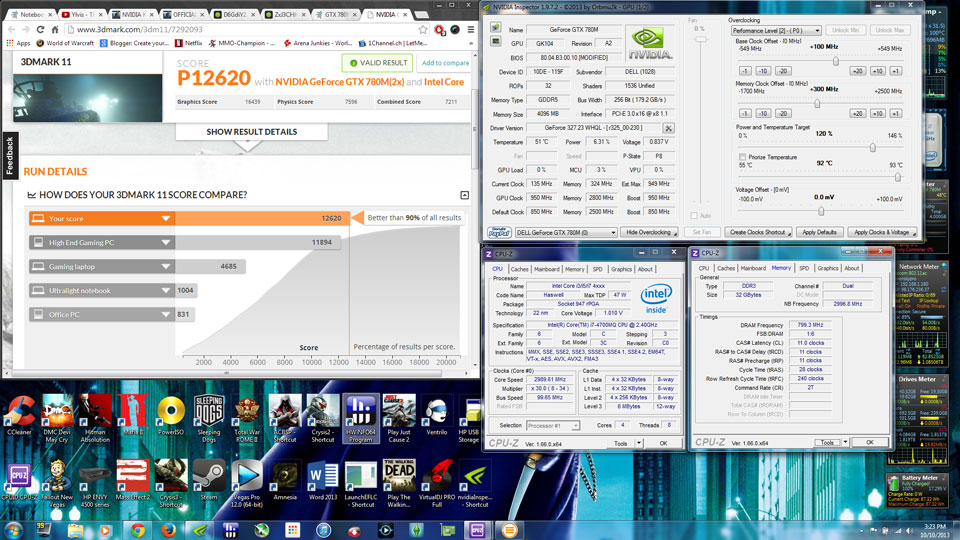Viewport: 960px width, 540px height.
Task: Click the upload screenshot icon in NVIDIA Inspector
Action: [495, 28]
